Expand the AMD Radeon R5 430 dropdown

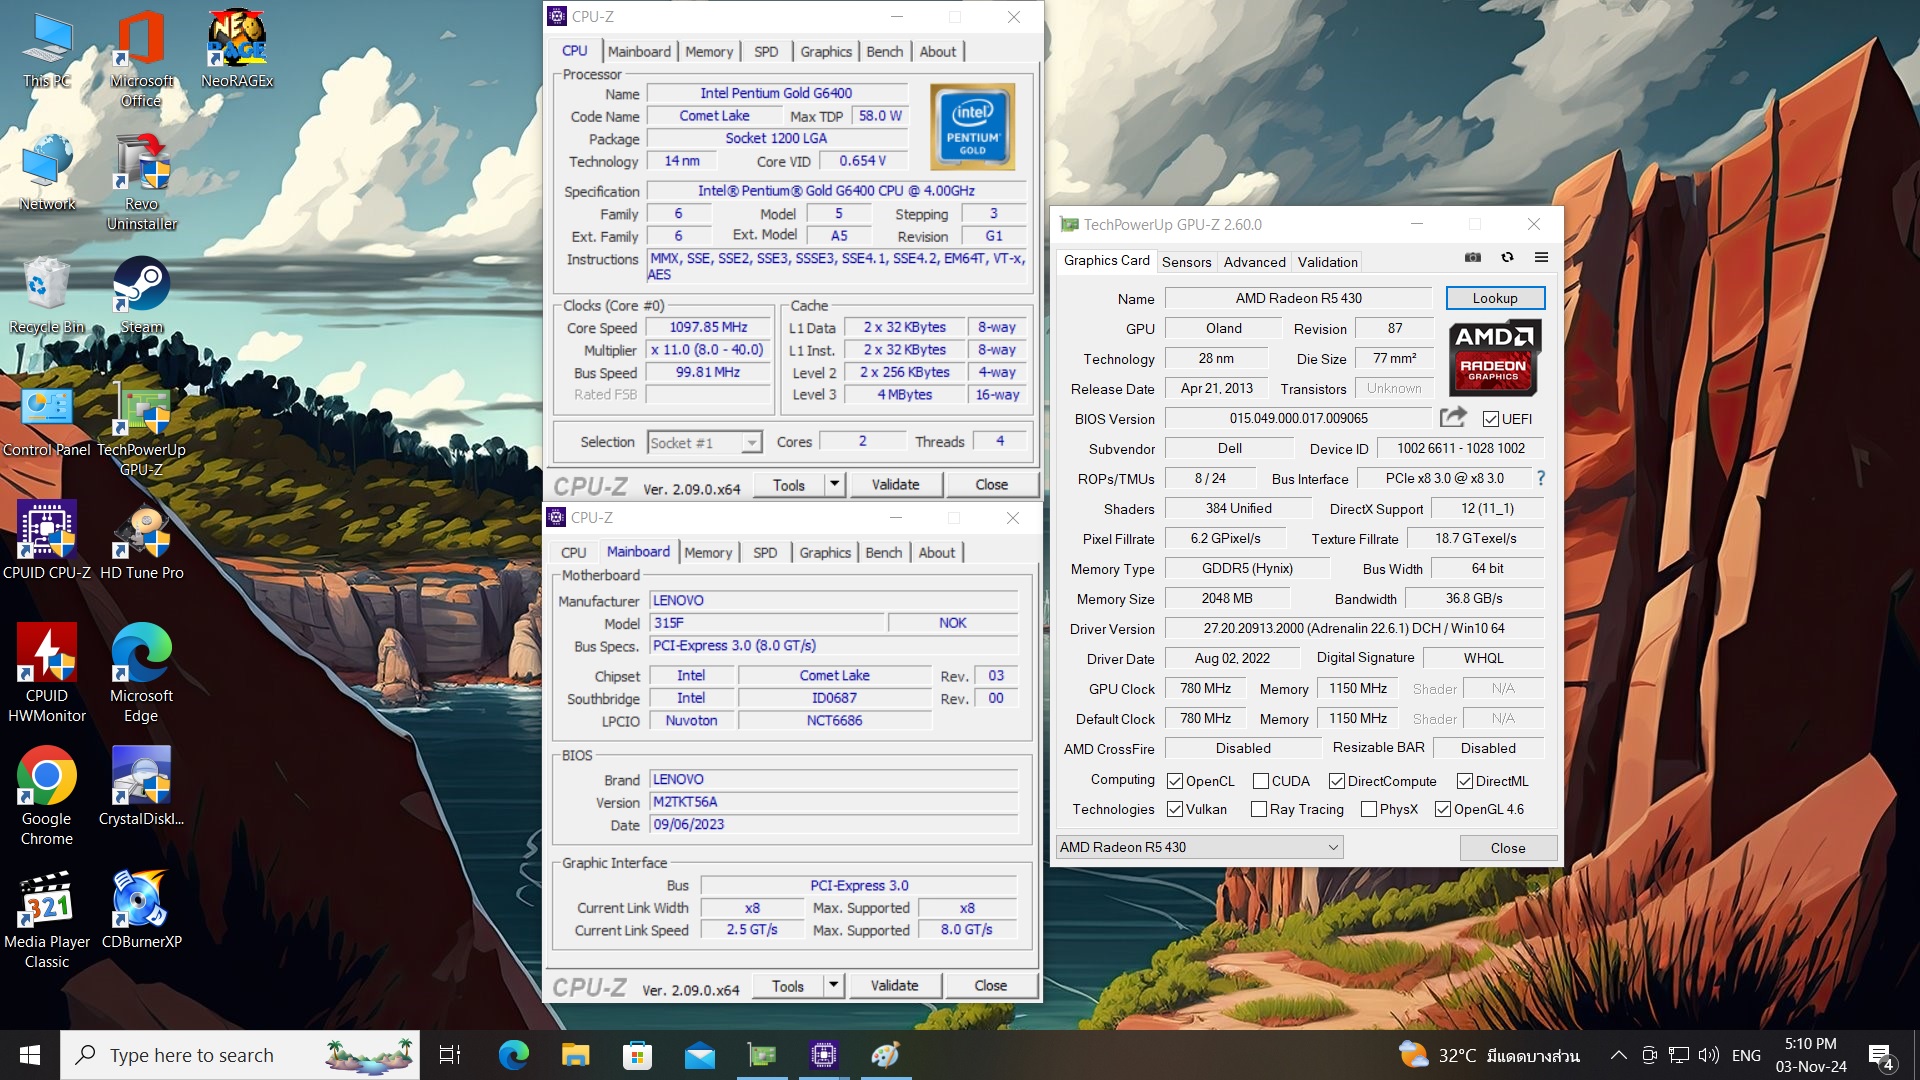(1332, 847)
